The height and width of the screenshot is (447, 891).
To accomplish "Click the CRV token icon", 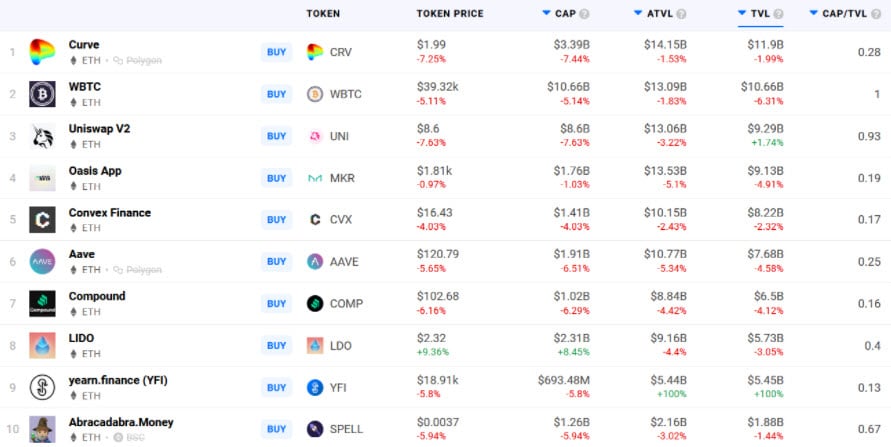I will (315, 52).
